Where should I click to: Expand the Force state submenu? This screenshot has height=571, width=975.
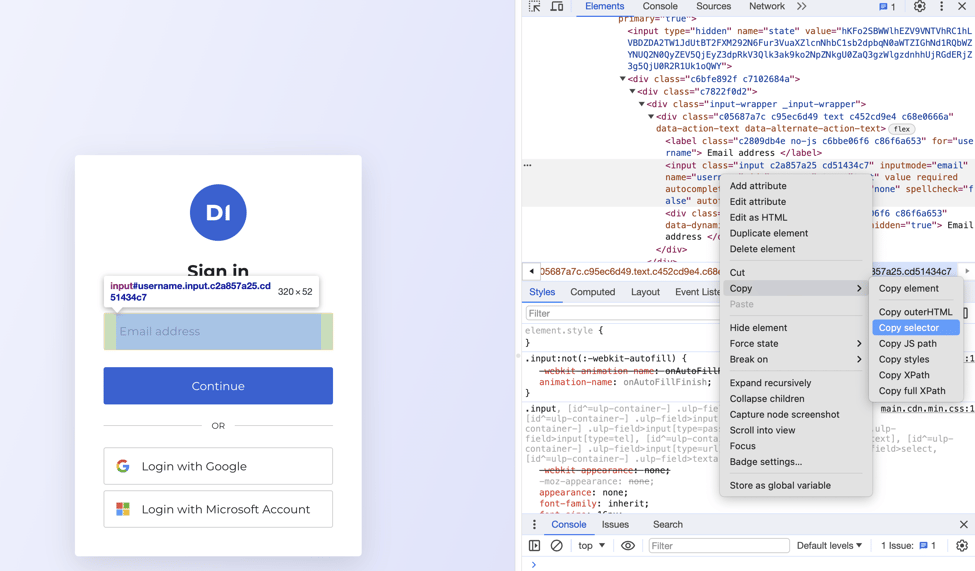795,343
